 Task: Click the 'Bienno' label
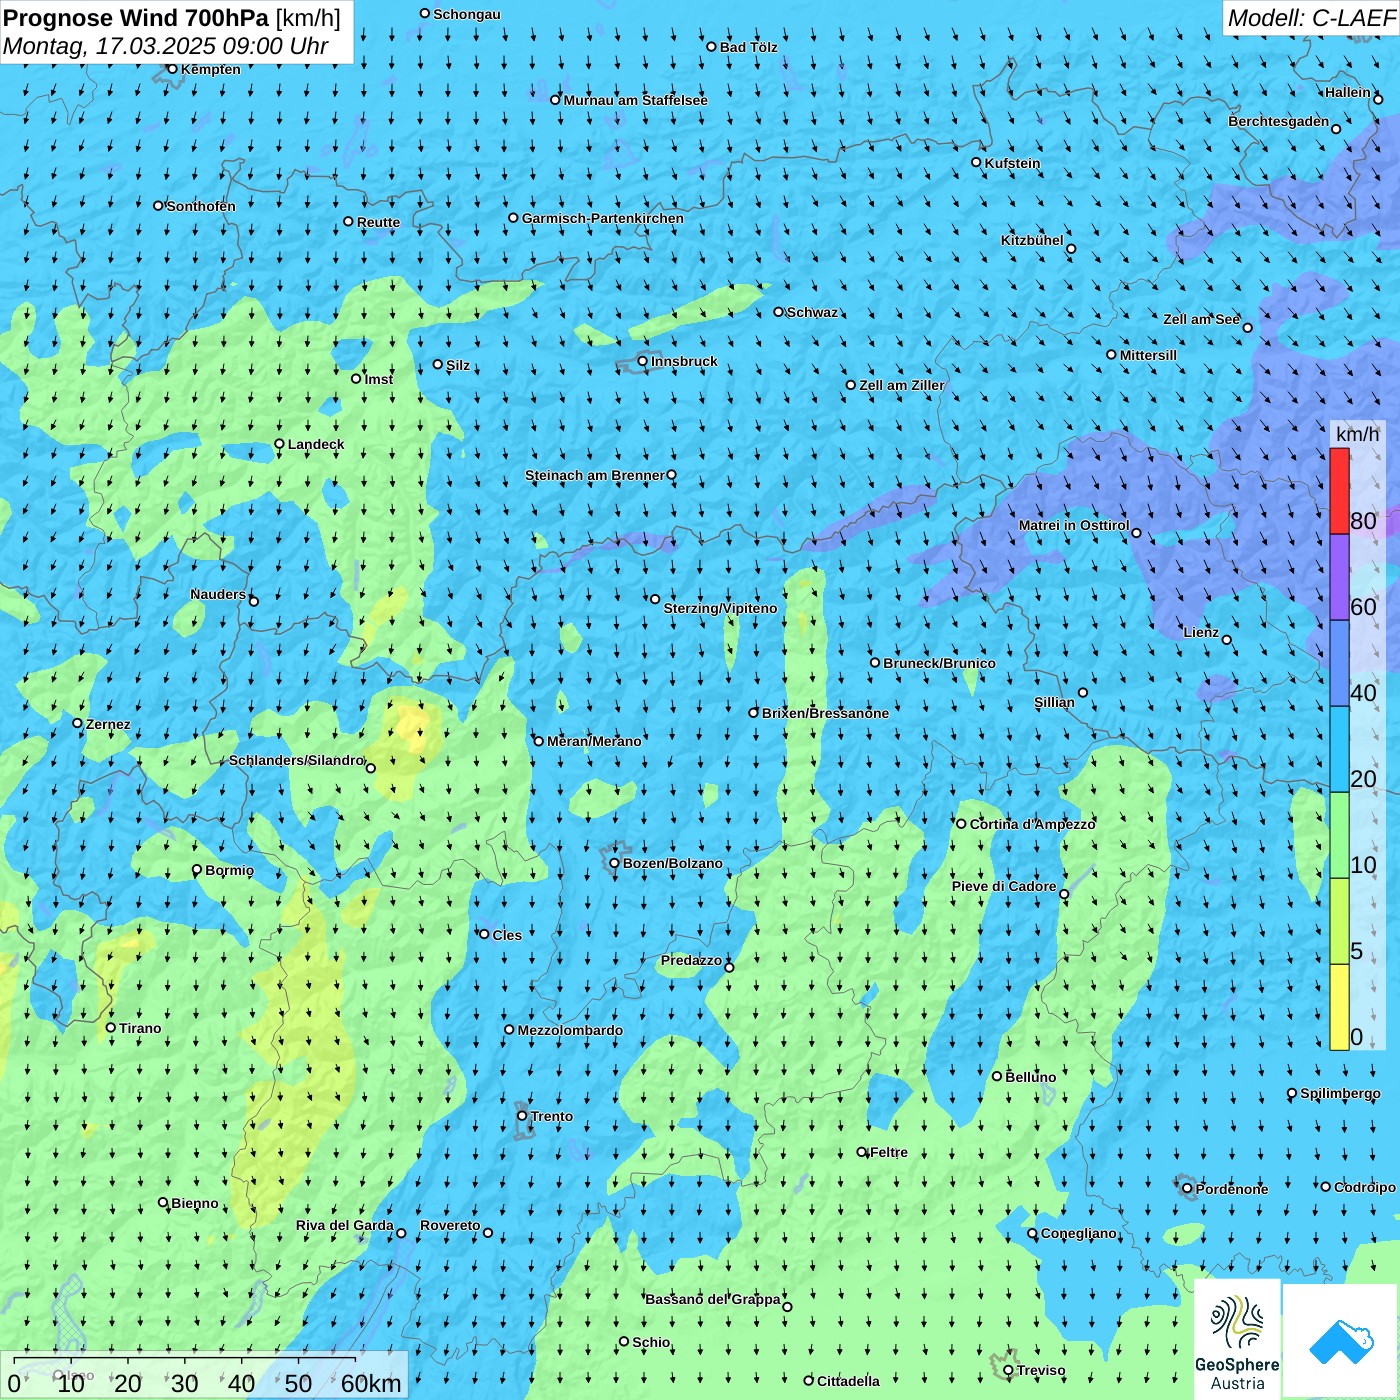pyautogui.click(x=195, y=1203)
